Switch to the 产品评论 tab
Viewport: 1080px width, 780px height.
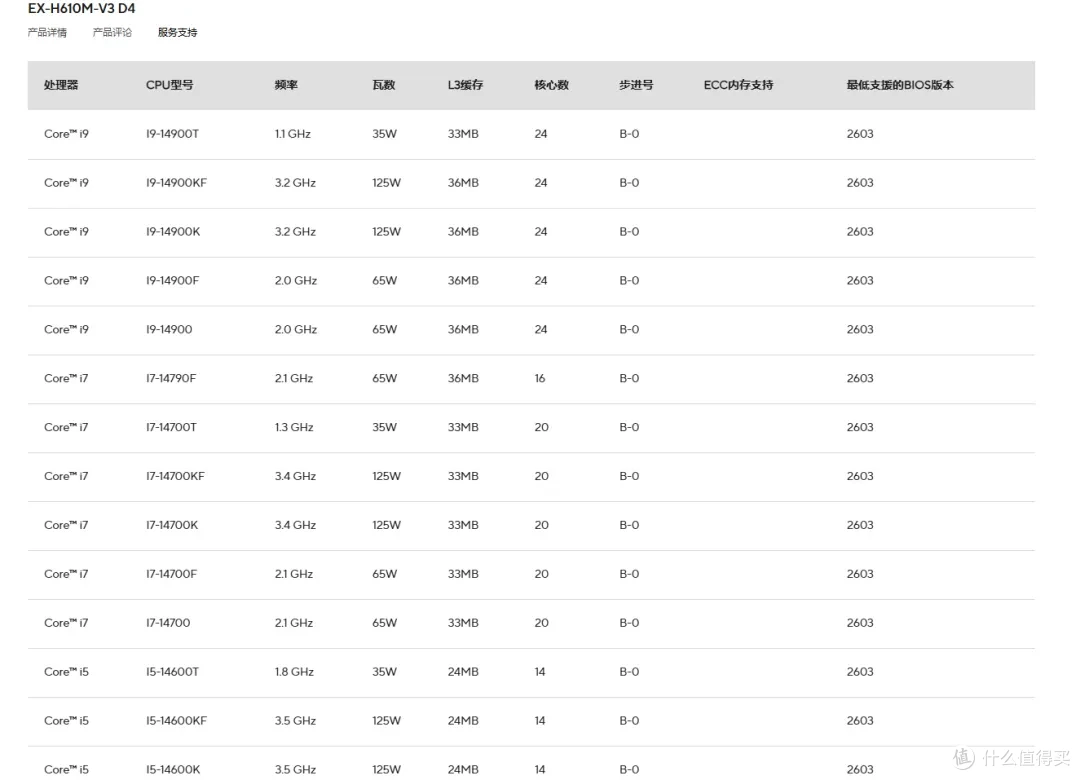coord(112,32)
